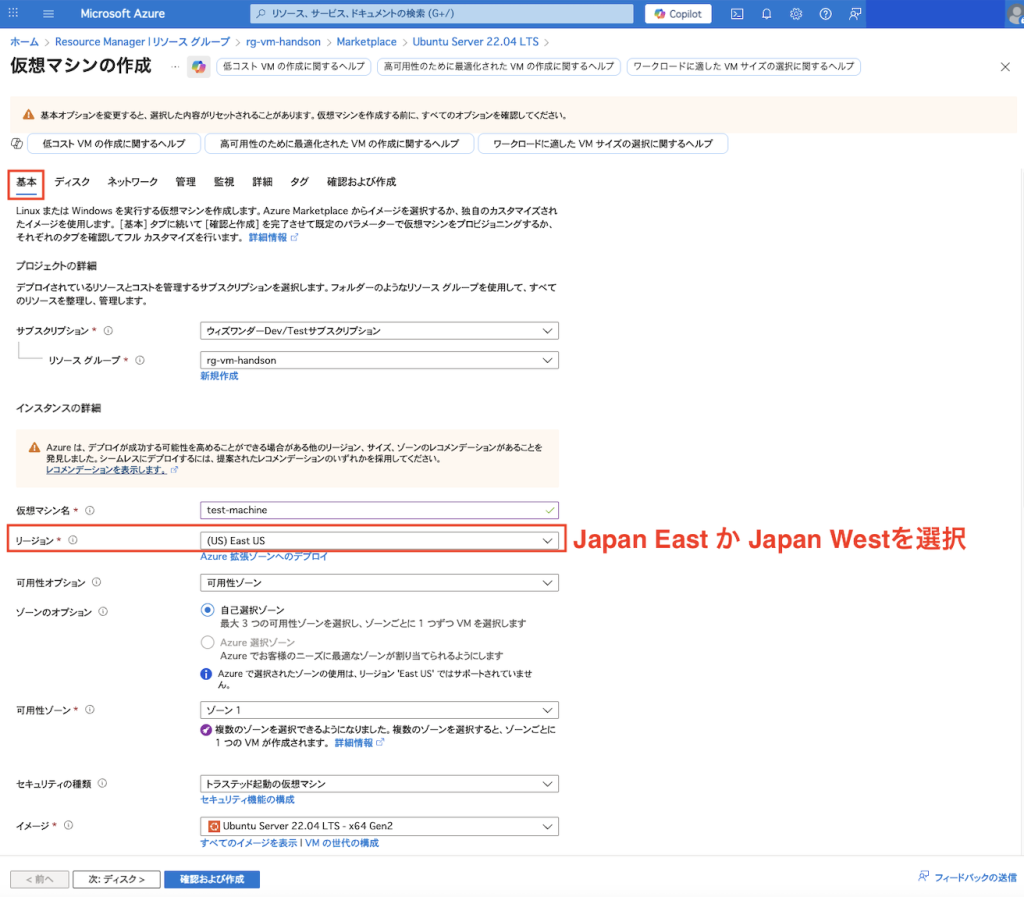Click the 確認および作成 blue button
Image resolution: width=1024 pixels, height=897 pixels.
[211, 879]
